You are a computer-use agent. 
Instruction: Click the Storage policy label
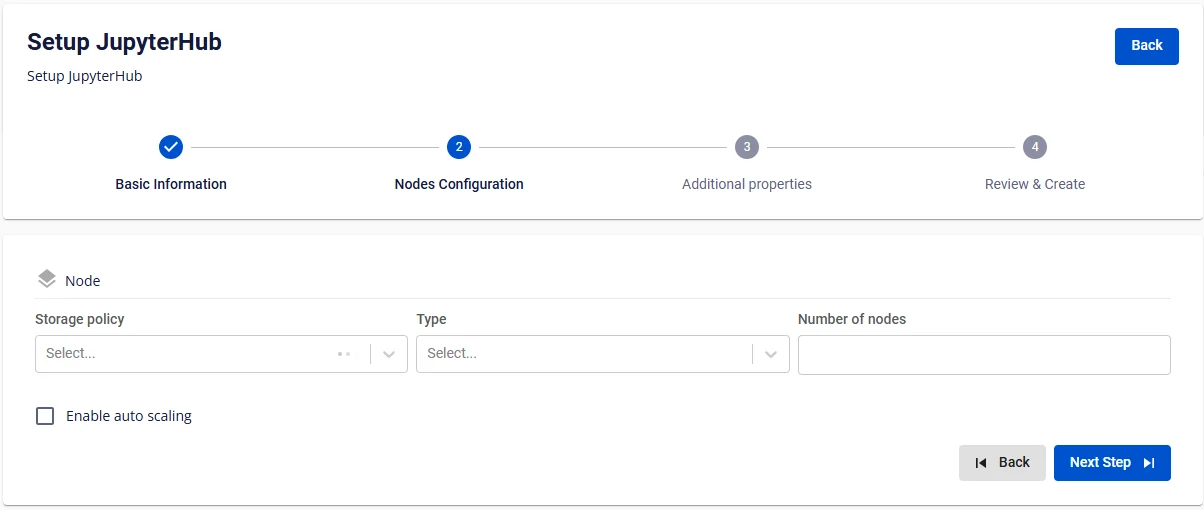[x=80, y=319]
